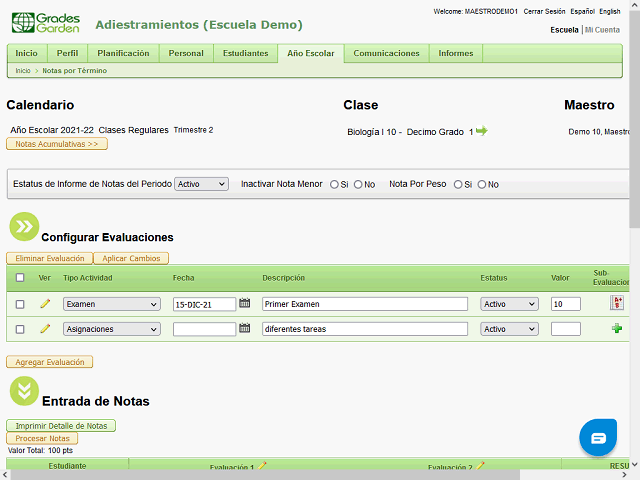Viewport: 640px width, 480px height.
Task: Click the Valor field for Asignaciones row
Action: [565, 329]
